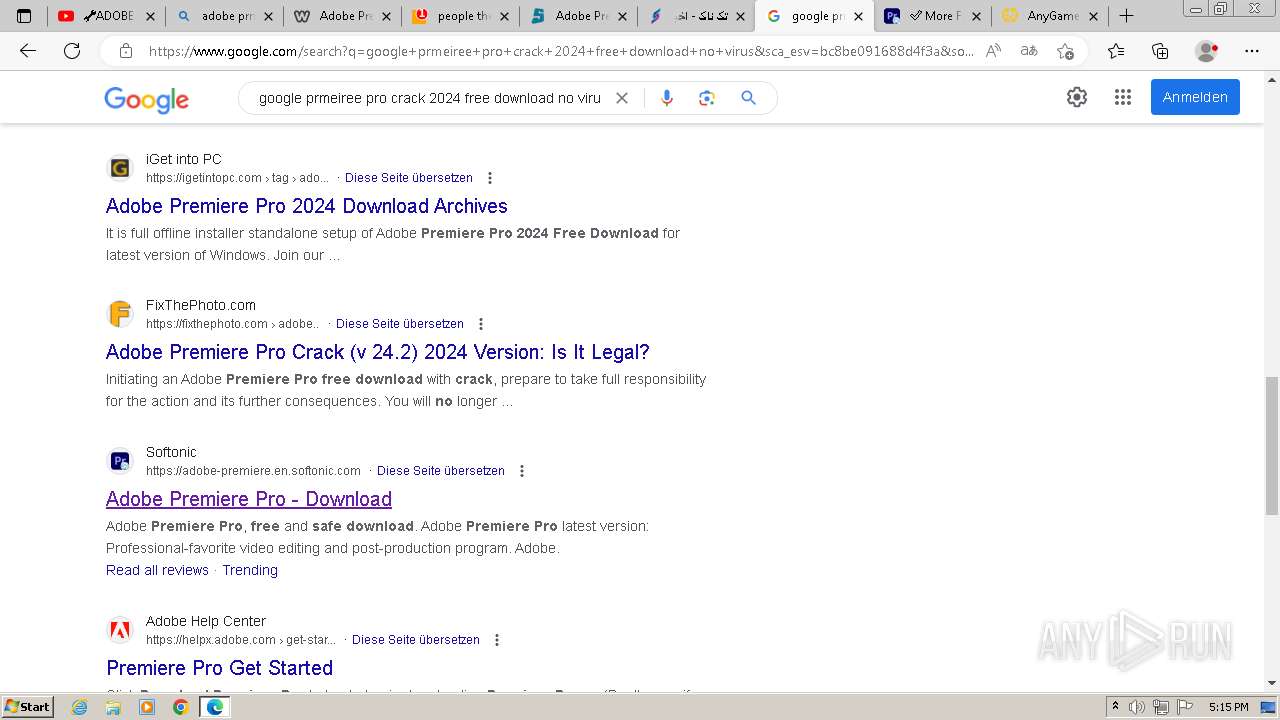Viewport: 1280px width, 720px height.
Task: Translate the iGet into PC result page
Action: tap(409, 178)
